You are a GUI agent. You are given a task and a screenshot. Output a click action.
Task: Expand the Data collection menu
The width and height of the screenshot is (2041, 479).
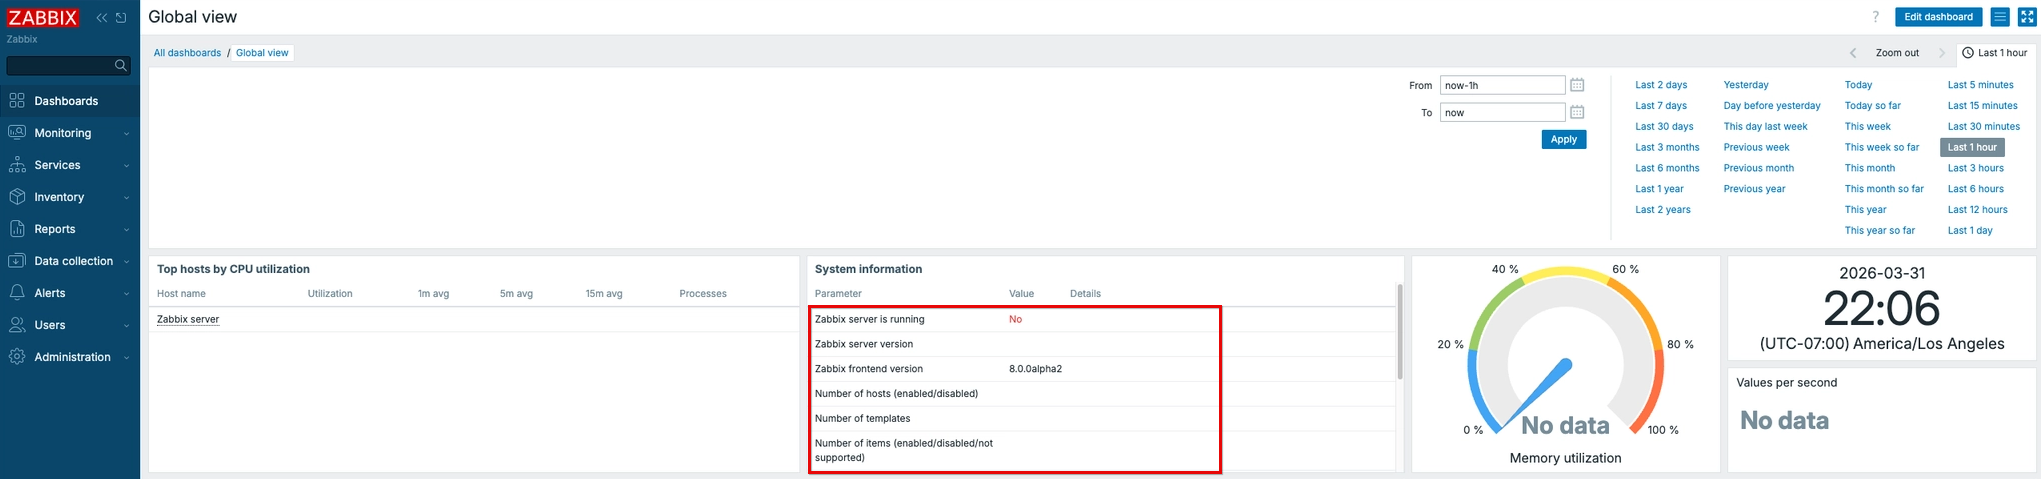click(x=69, y=261)
